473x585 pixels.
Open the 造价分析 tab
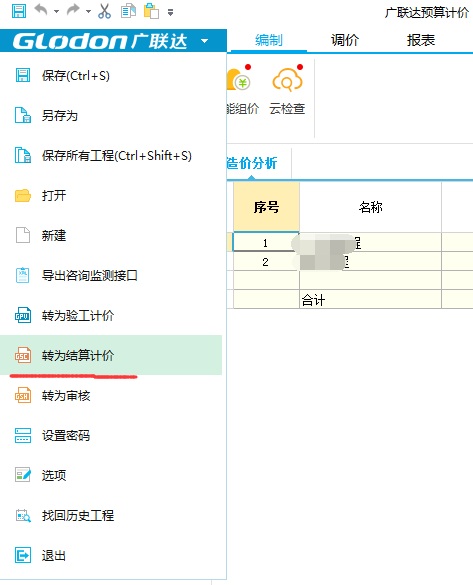pos(252,163)
